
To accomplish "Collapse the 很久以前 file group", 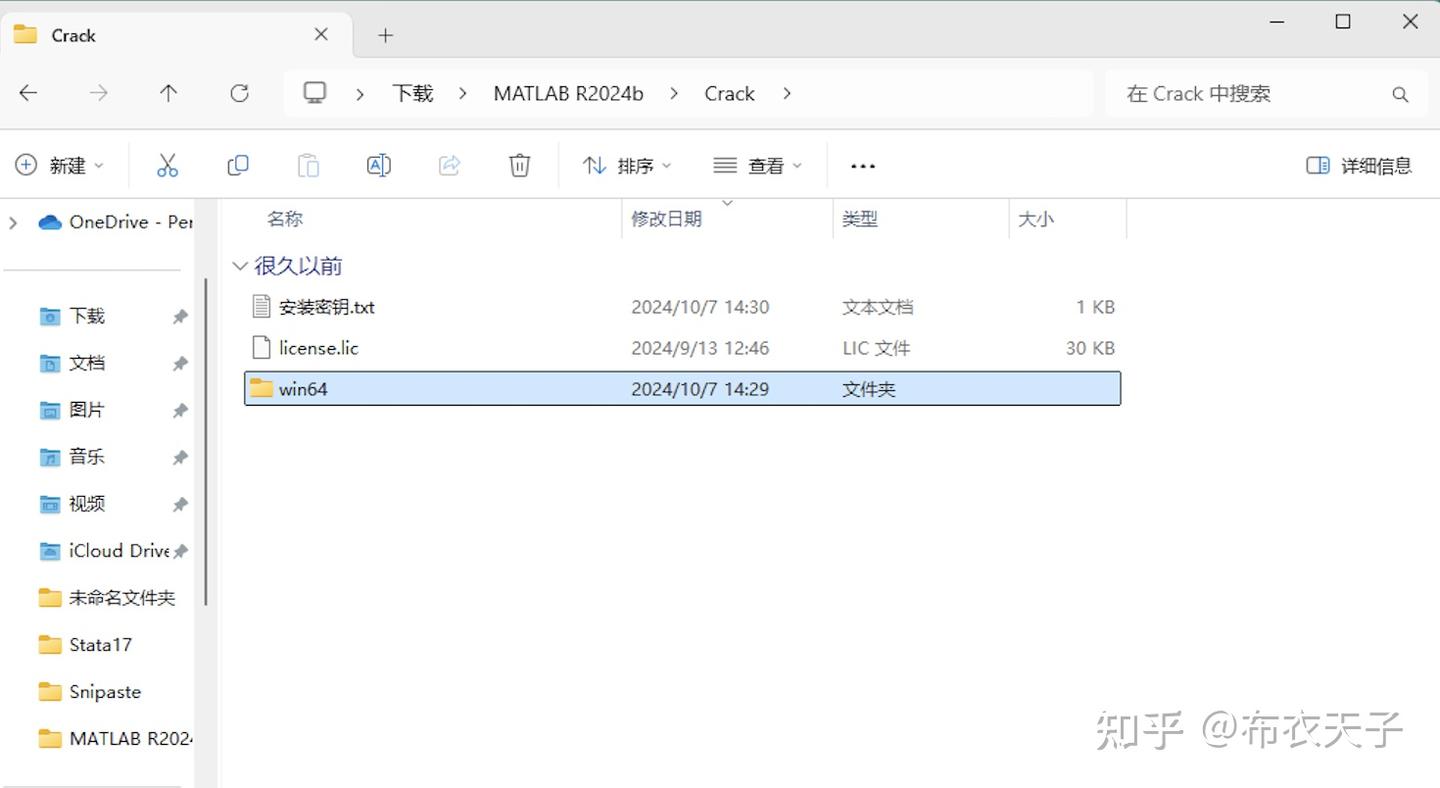I will coord(240,265).
